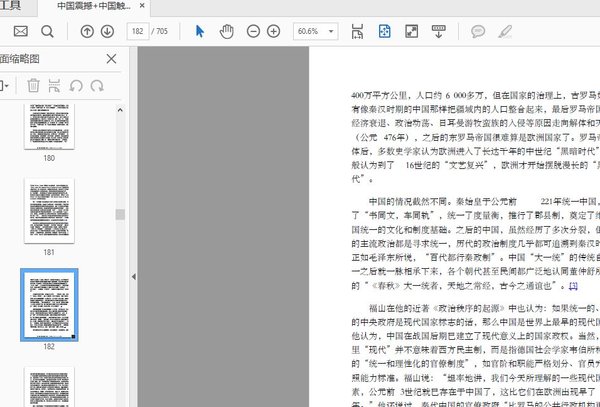600x407 pixels.
Task: Enter full screen mode icon
Action: 411,31
